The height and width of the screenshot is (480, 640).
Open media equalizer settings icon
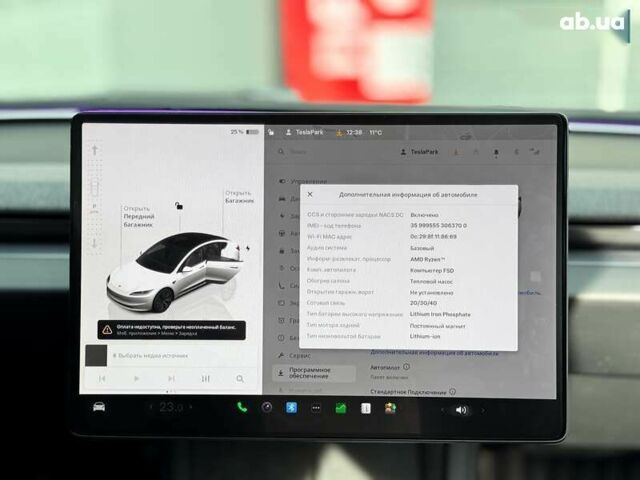[206, 379]
